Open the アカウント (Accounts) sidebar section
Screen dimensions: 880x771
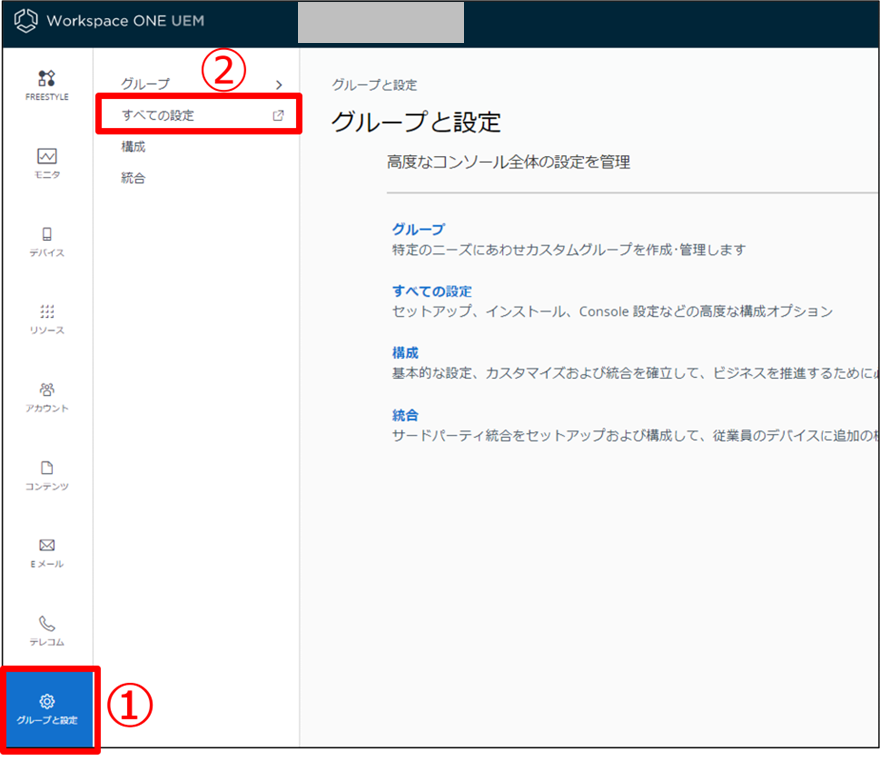point(47,397)
